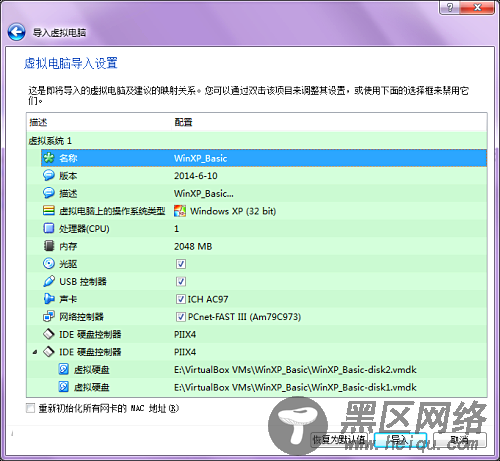Select the WinXP_Basic-disk1.vmdk path
500x461 pixels.
coord(295,387)
